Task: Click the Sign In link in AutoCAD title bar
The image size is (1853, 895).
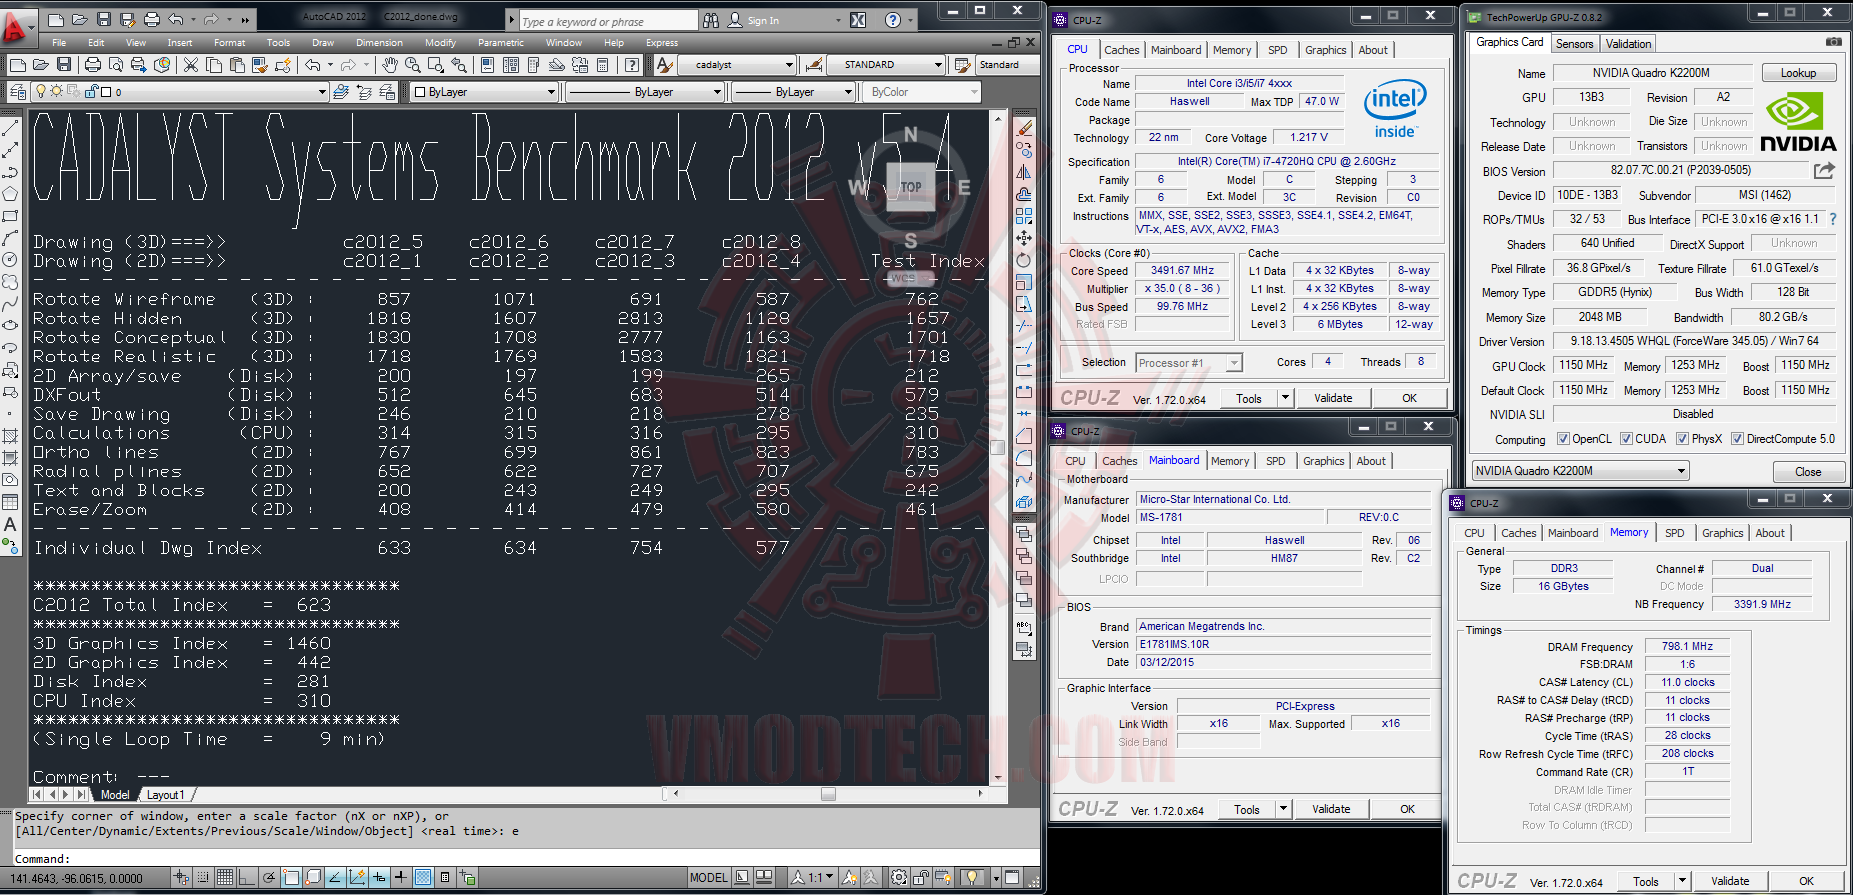Action: point(763,21)
